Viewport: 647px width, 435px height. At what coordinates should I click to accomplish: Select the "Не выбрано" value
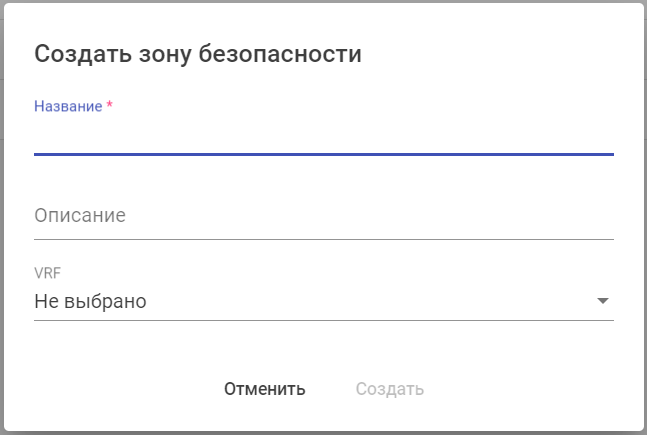coord(91,301)
